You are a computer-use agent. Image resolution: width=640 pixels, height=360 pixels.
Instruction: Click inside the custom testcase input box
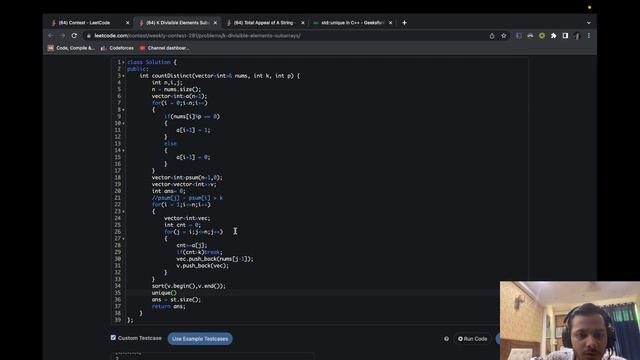[212, 357]
